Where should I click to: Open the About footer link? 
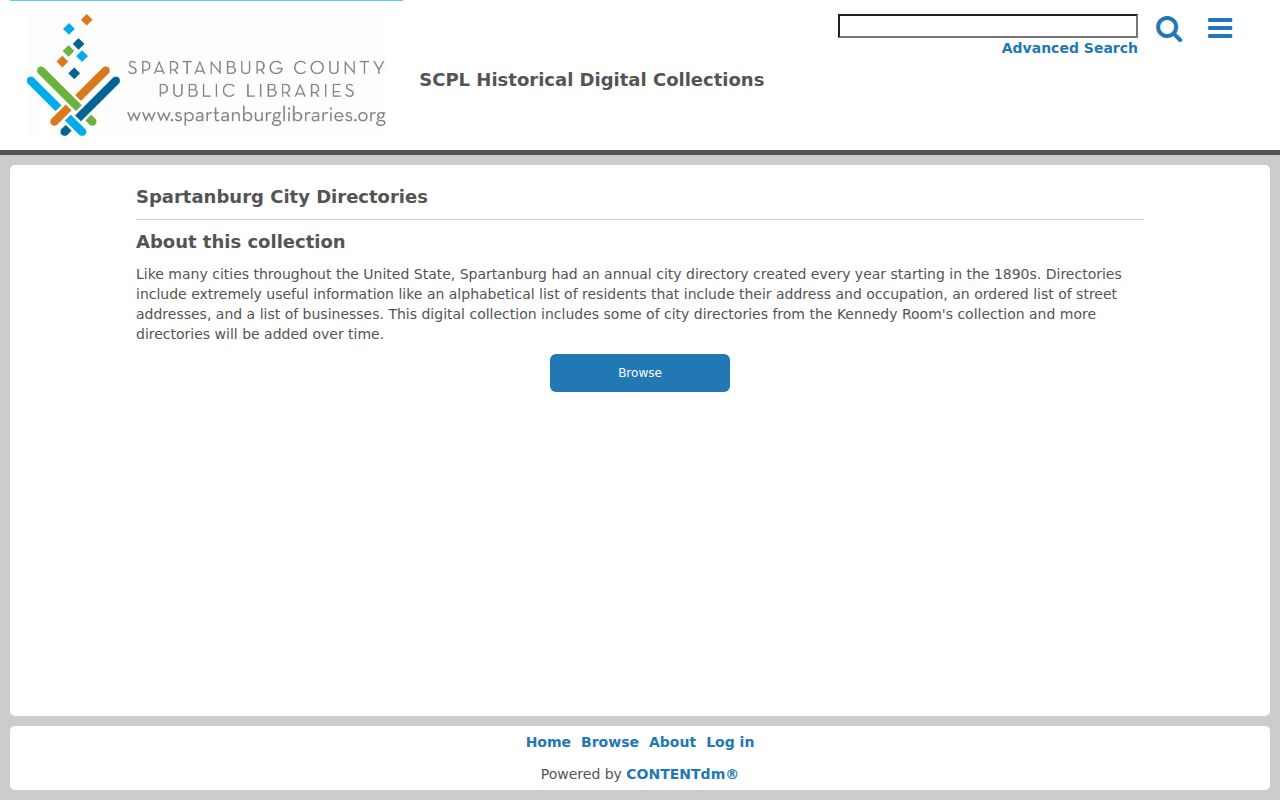click(672, 742)
